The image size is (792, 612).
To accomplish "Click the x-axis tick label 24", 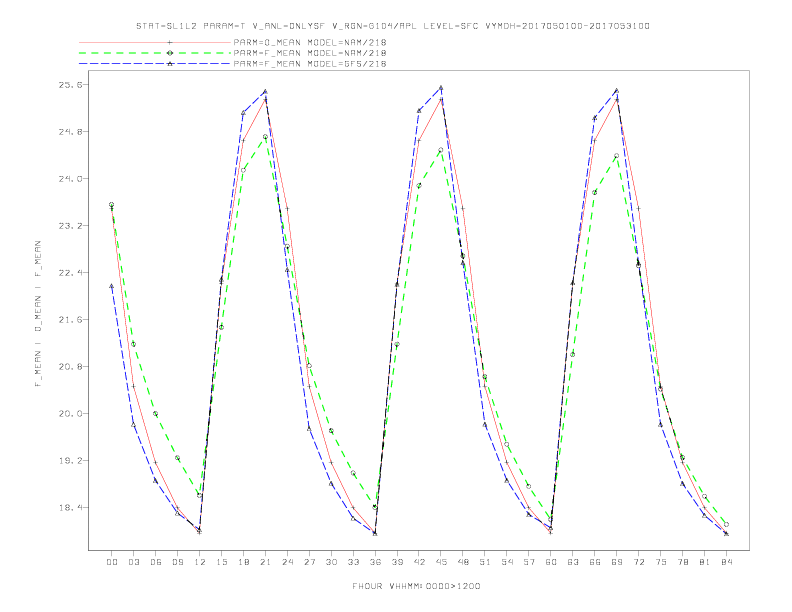I will pos(287,562).
